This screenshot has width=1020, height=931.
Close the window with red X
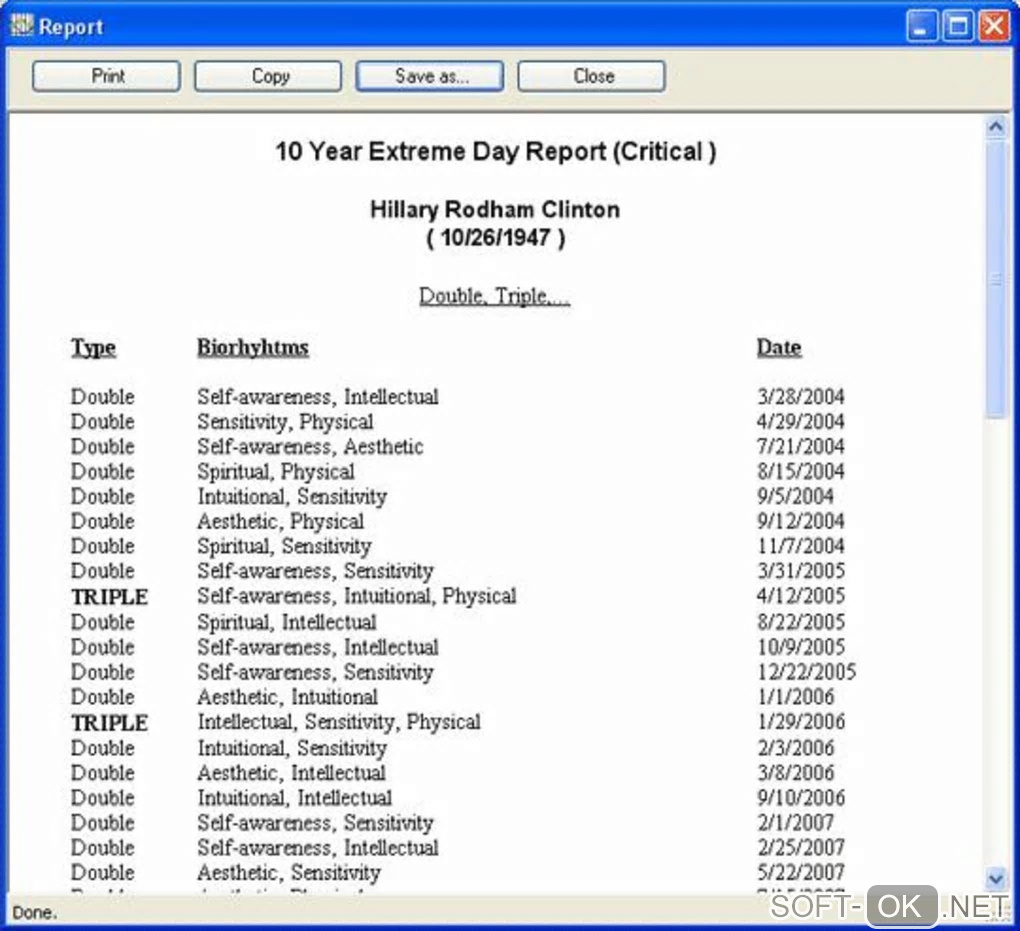pyautogui.click(x=995, y=27)
